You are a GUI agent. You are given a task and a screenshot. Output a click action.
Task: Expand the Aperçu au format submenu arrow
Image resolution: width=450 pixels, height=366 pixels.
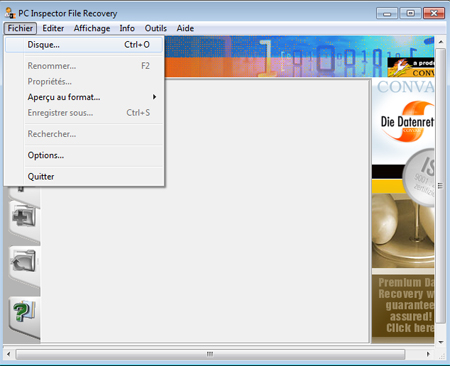(154, 97)
